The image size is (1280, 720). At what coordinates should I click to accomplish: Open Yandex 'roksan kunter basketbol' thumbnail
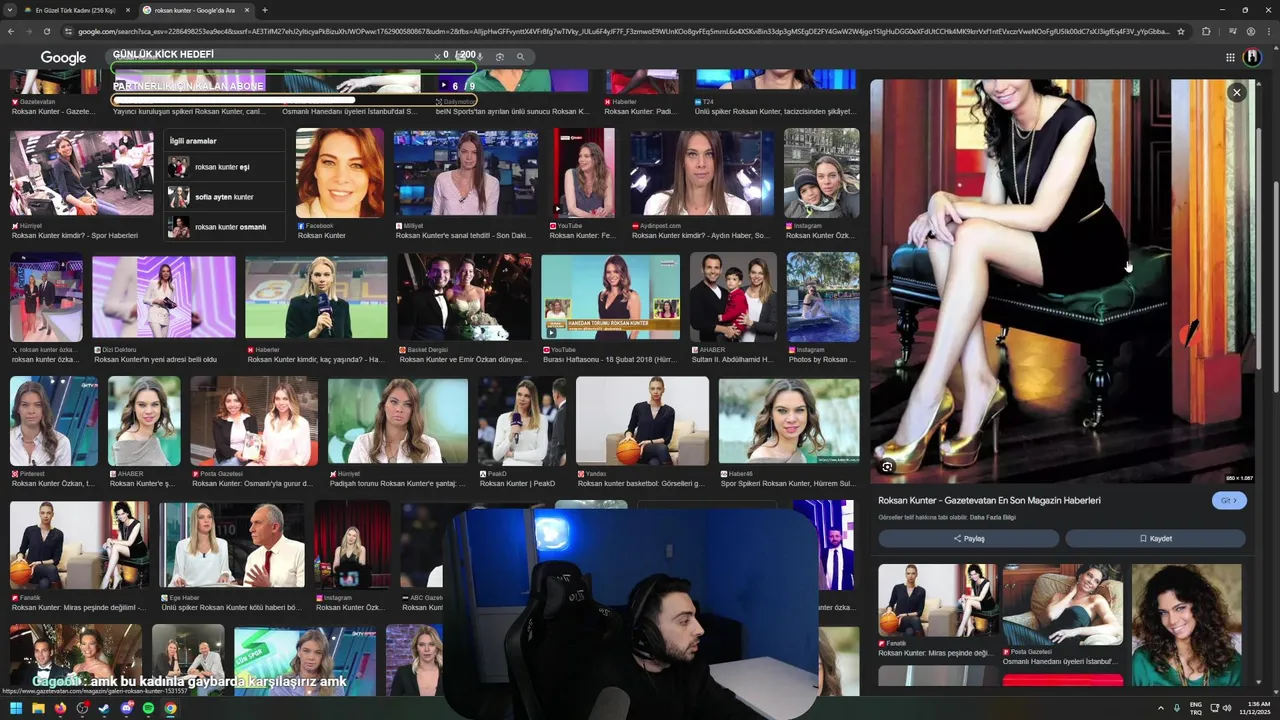pyautogui.click(x=642, y=420)
